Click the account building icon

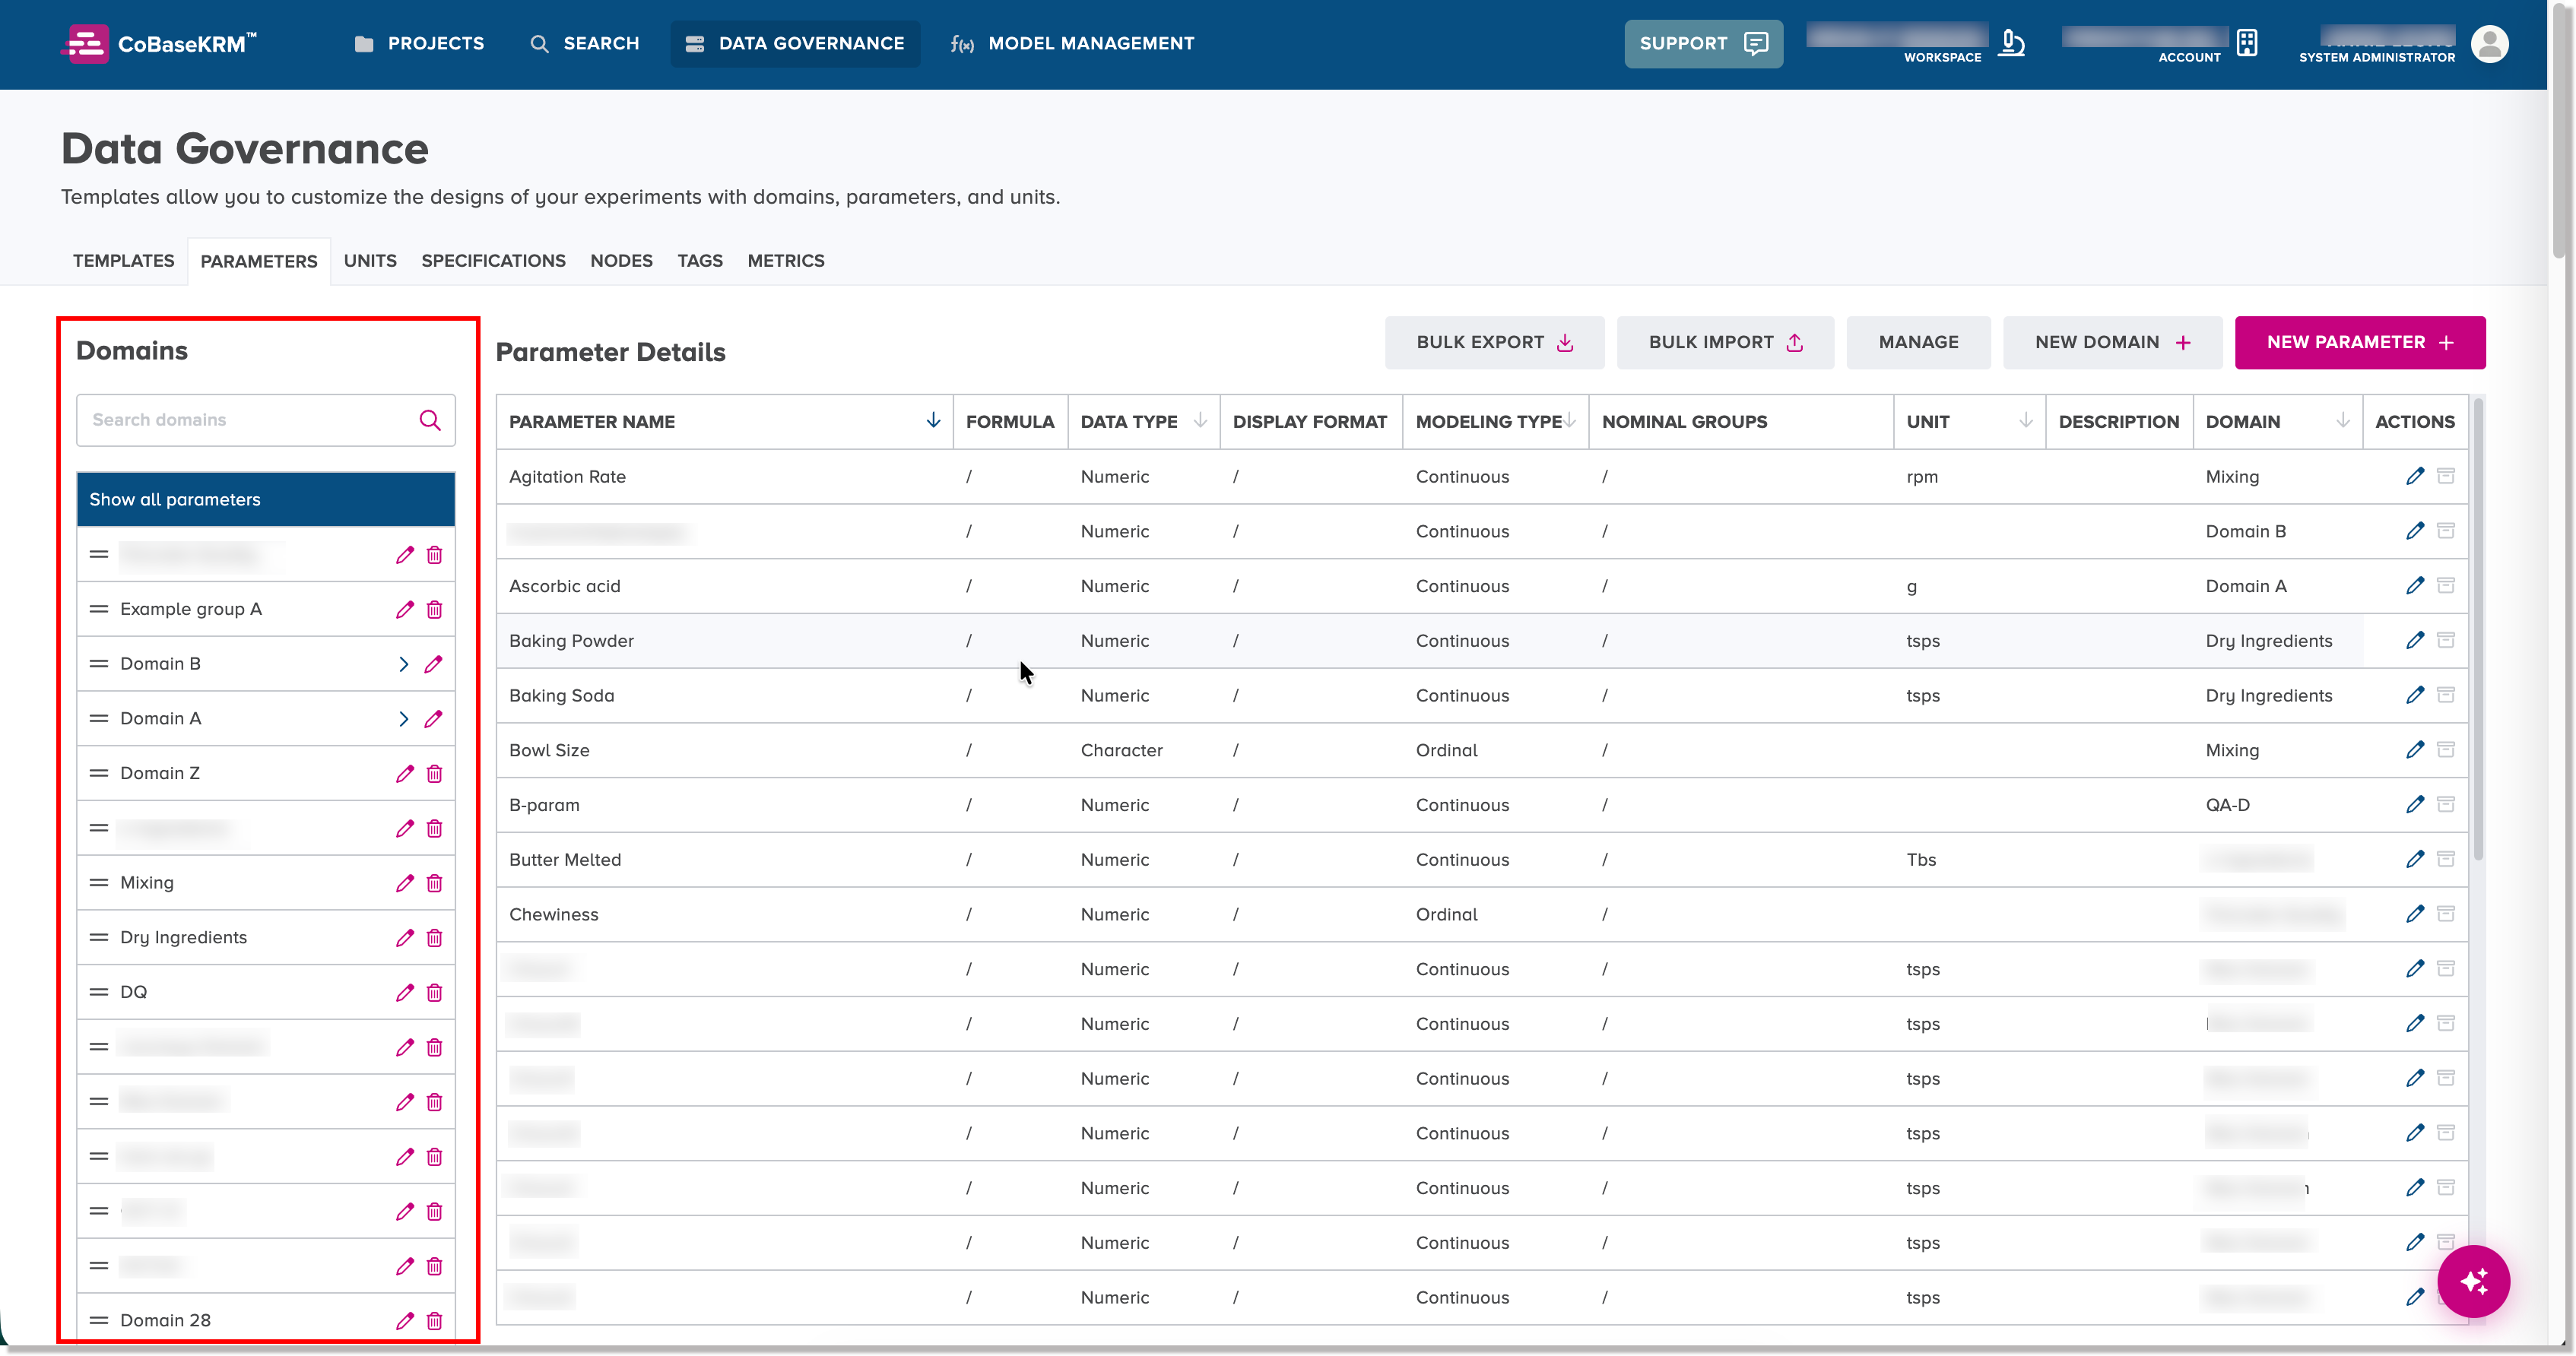[x=2247, y=43]
